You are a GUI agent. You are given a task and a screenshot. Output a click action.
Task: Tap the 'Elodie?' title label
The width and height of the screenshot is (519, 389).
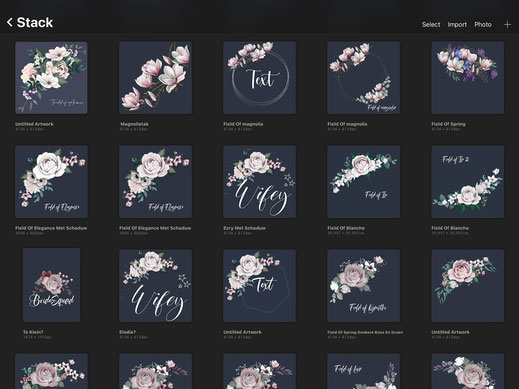(x=127, y=332)
